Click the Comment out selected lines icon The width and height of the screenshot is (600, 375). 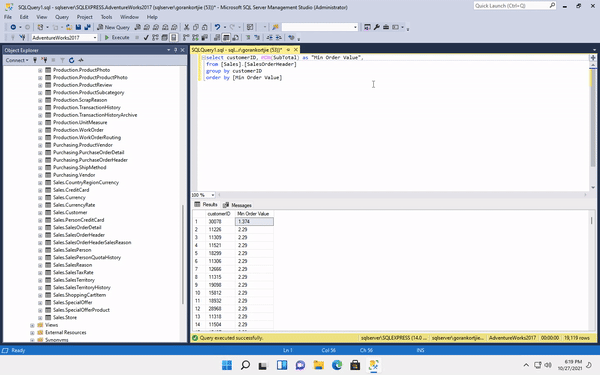click(x=248, y=38)
